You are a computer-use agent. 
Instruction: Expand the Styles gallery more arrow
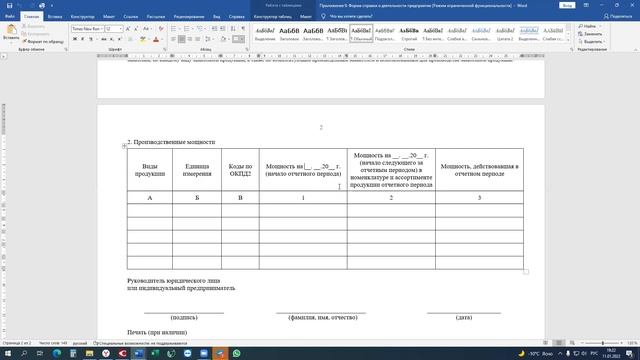[x=568, y=40]
